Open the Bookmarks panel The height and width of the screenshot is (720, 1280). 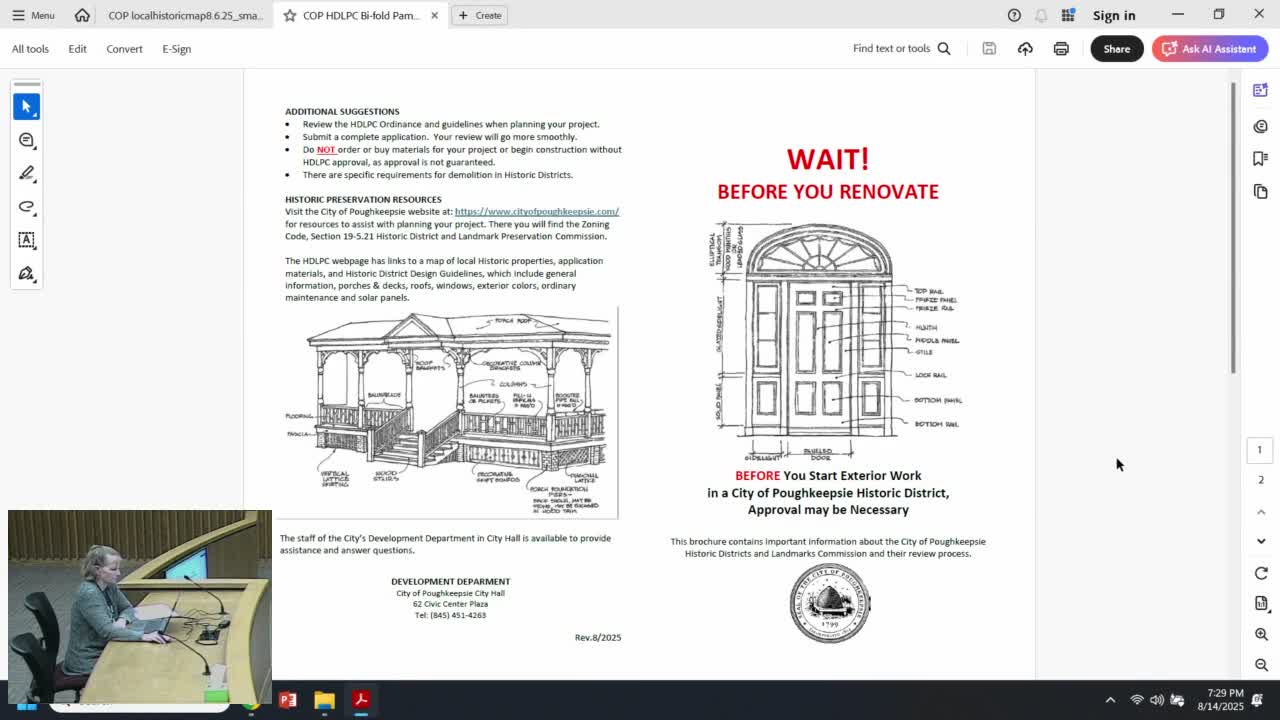click(1260, 159)
